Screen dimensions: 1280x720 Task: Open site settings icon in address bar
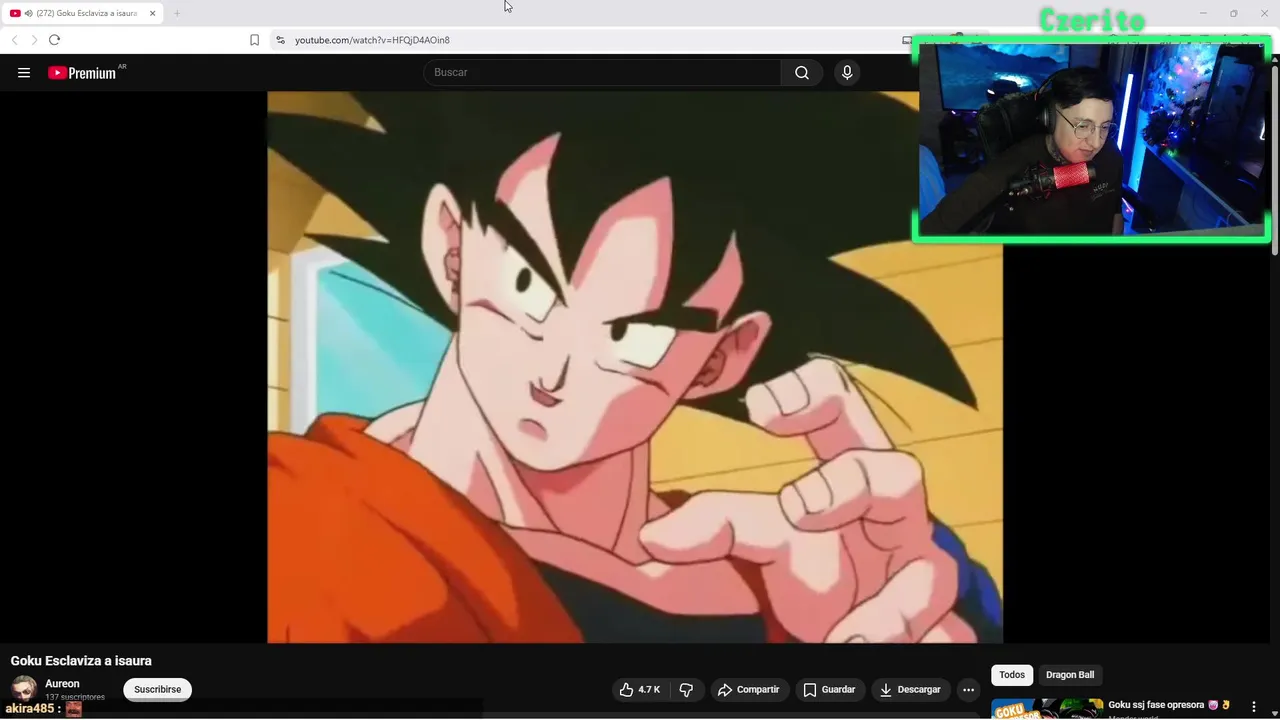coord(280,40)
